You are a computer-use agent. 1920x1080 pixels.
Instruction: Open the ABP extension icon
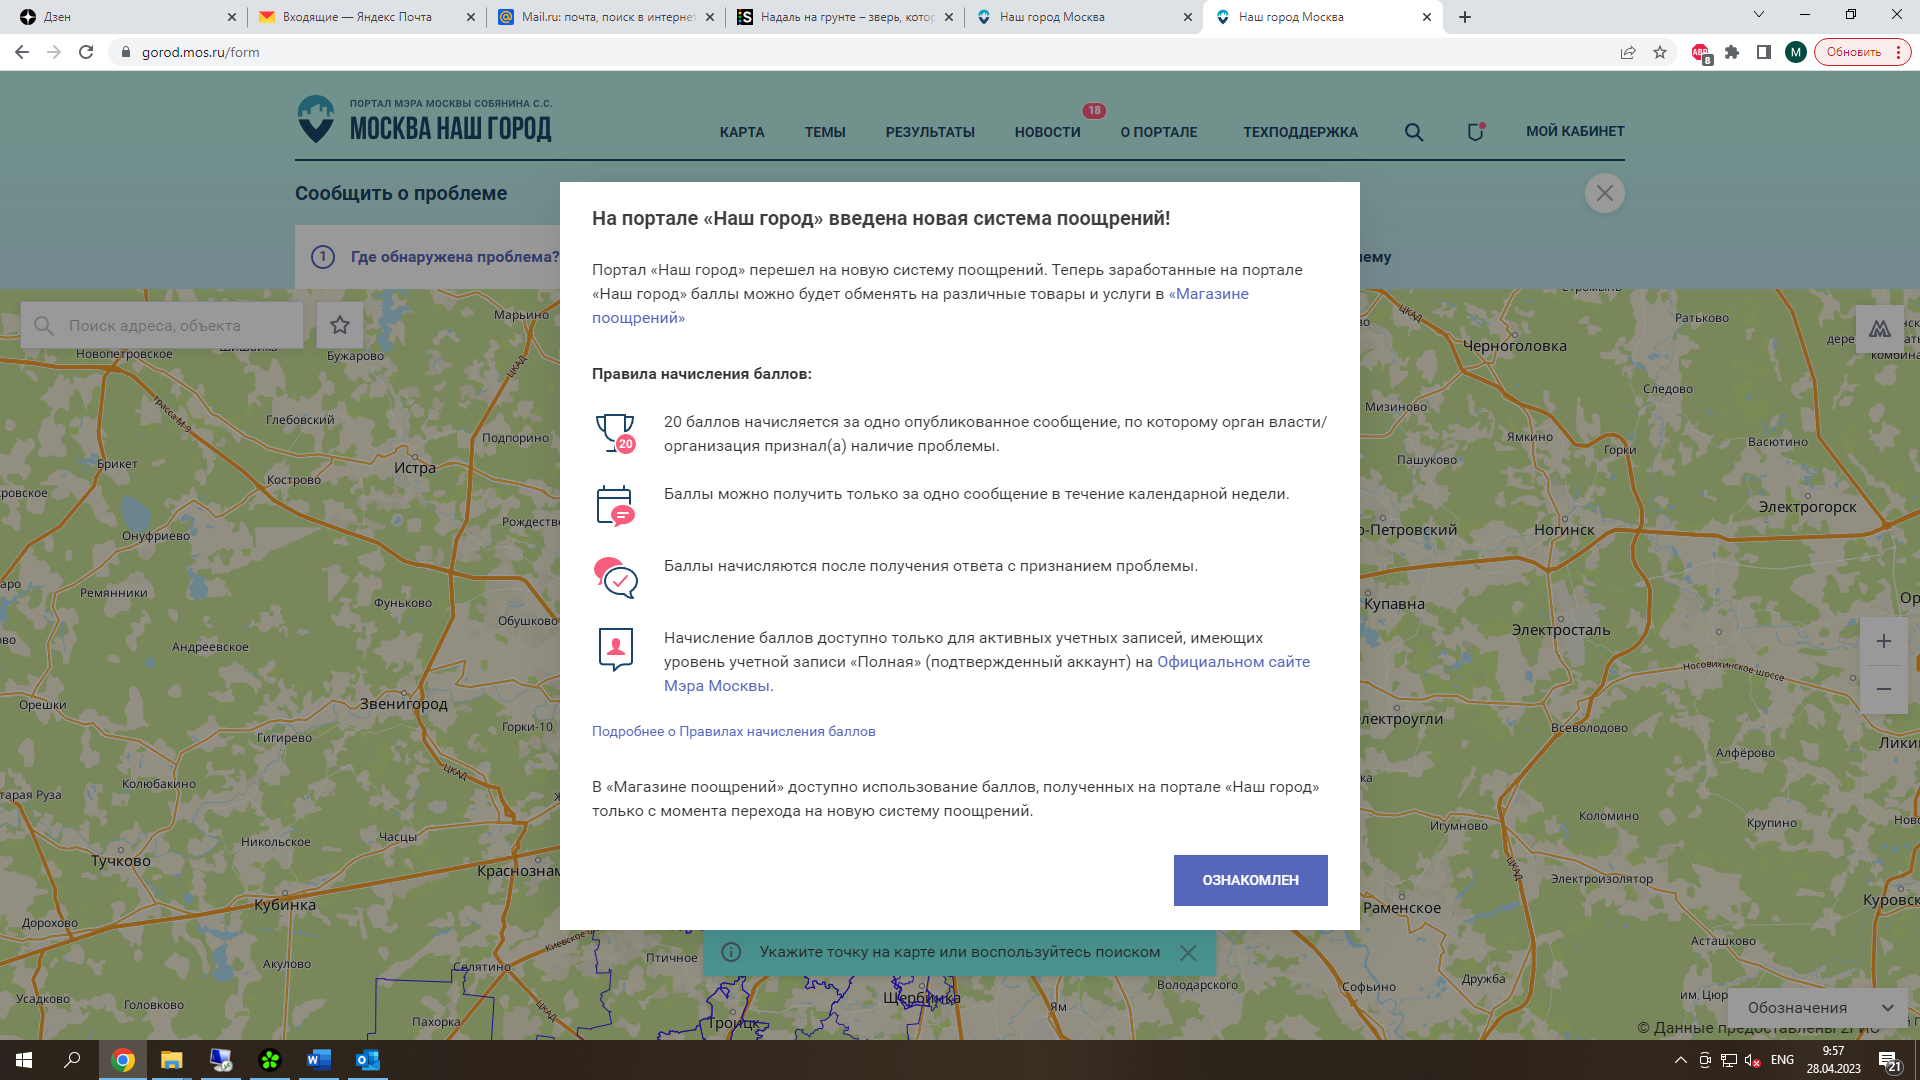coord(1700,53)
